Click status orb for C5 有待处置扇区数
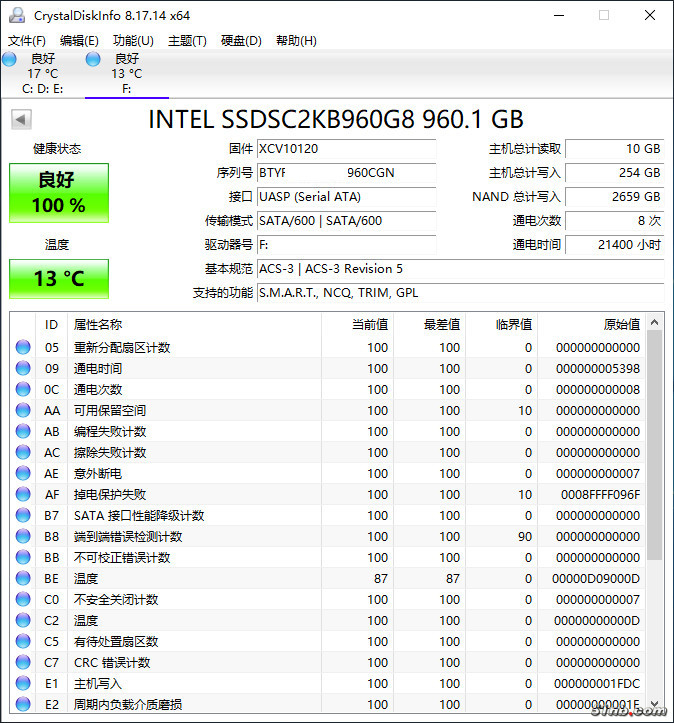 pyautogui.click(x=23, y=641)
